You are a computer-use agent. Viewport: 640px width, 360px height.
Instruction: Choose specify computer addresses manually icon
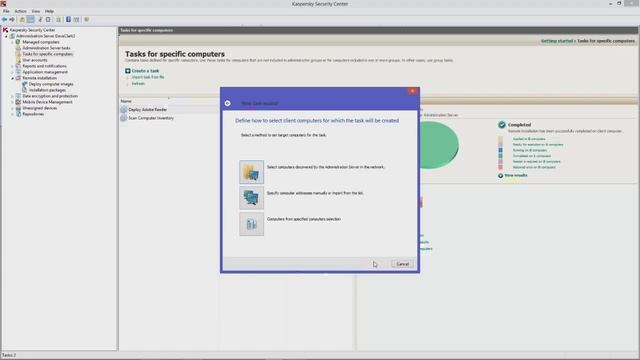click(x=251, y=198)
